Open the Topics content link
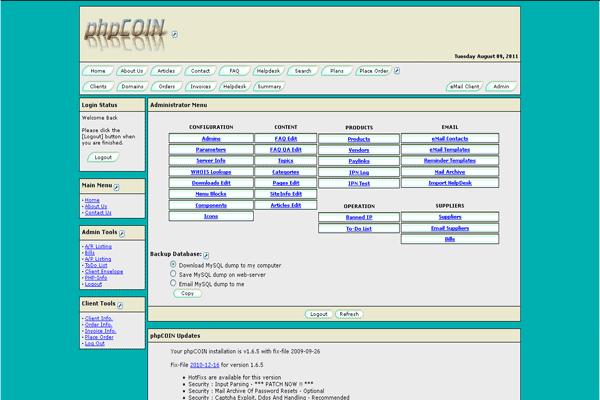Viewport: 600px width, 400px height. (285, 160)
